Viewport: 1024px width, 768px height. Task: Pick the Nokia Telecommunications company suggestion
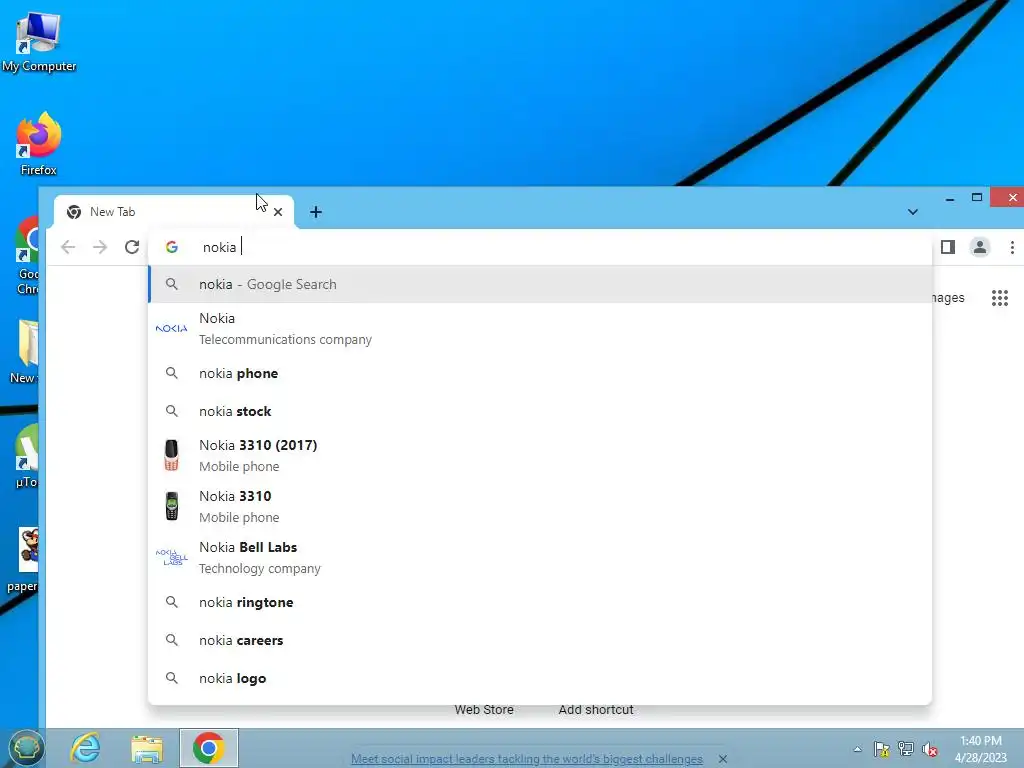coord(541,328)
